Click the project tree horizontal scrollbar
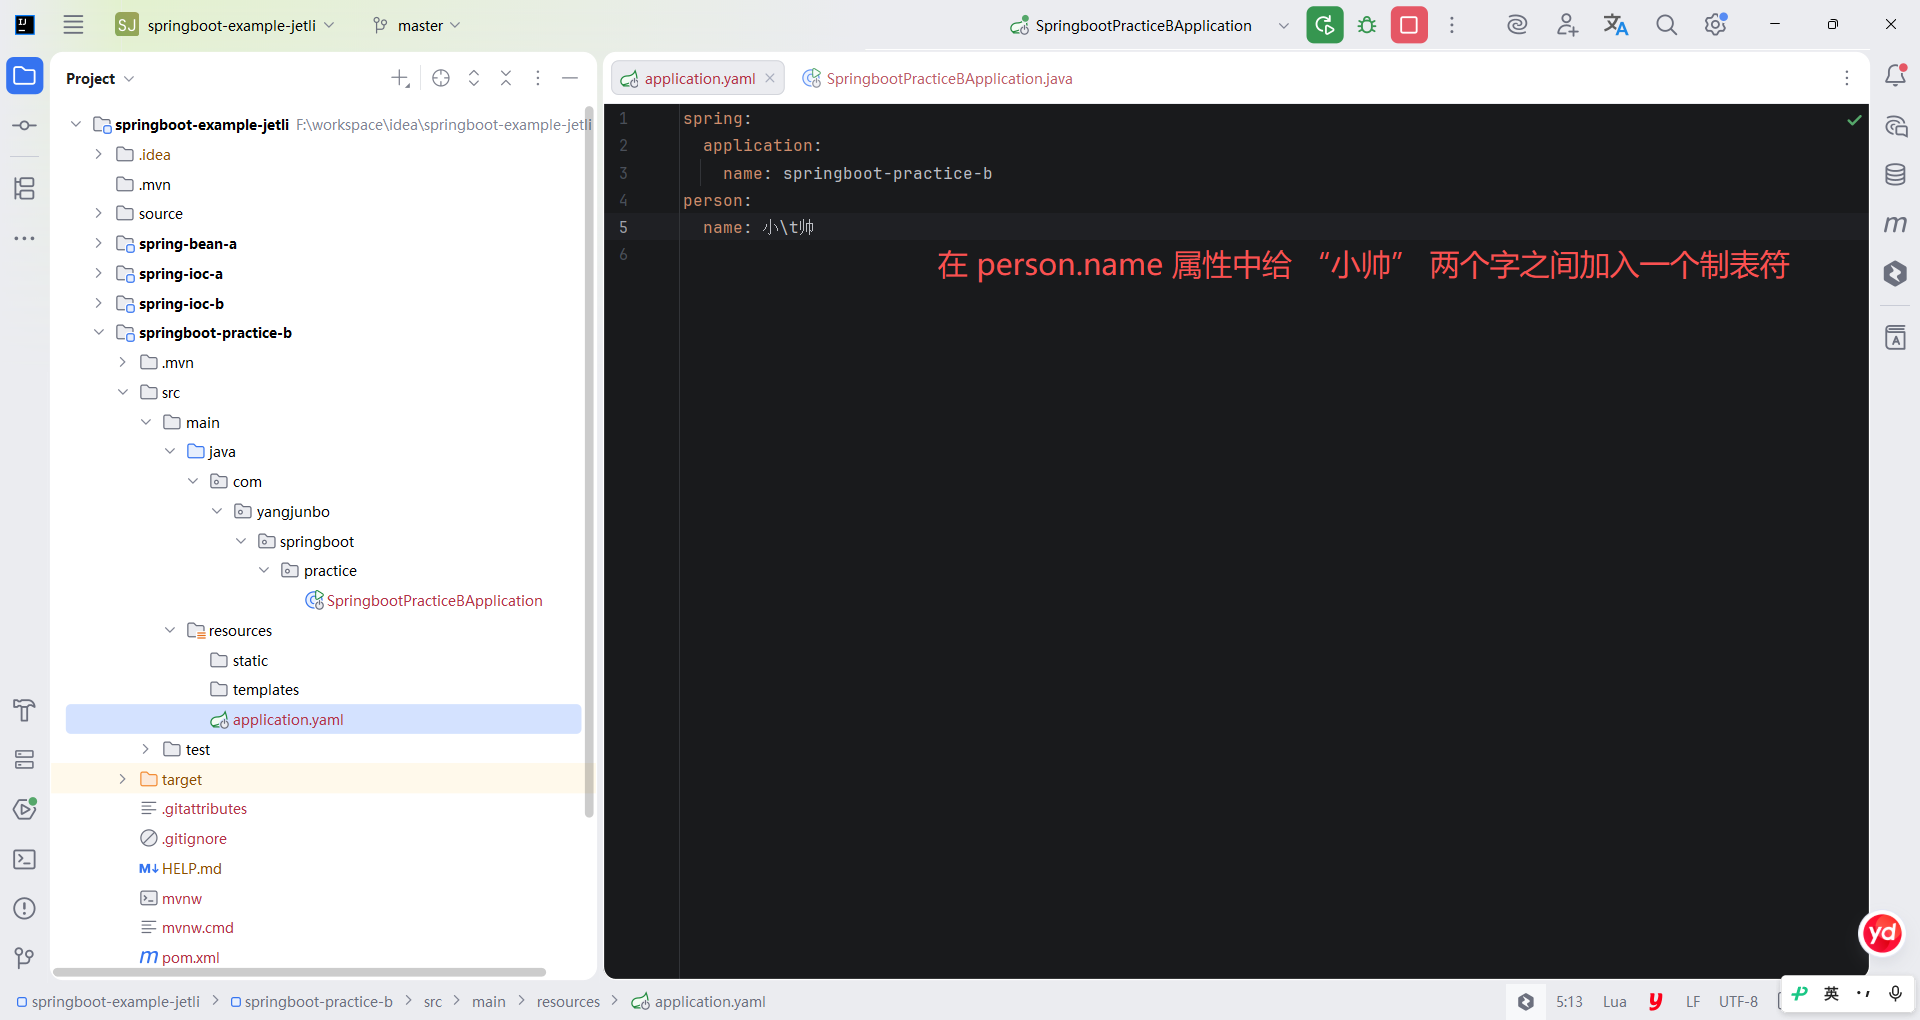Image resolution: width=1920 pixels, height=1020 pixels. pyautogui.click(x=300, y=972)
